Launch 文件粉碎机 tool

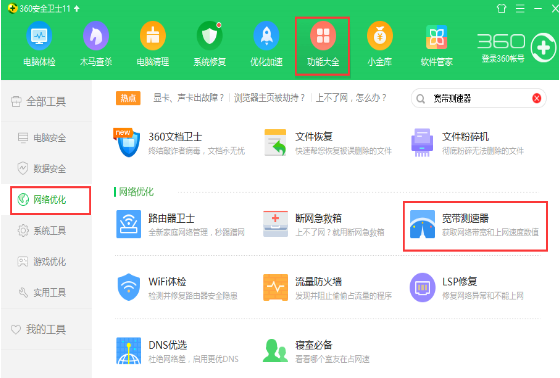pyautogui.click(x=468, y=143)
